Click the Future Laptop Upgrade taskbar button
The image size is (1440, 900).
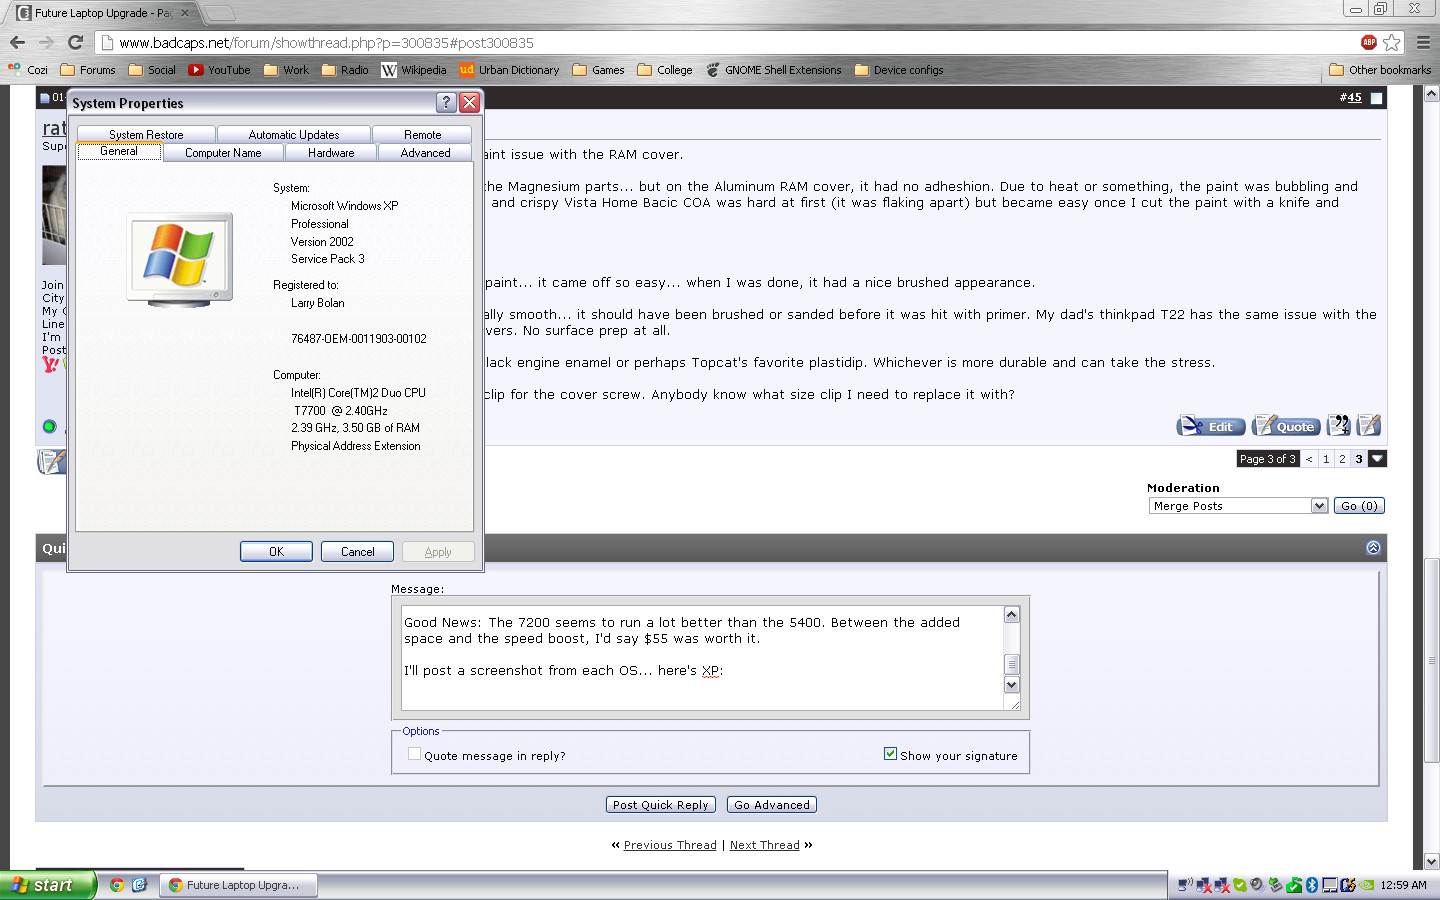tap(238, 885)
